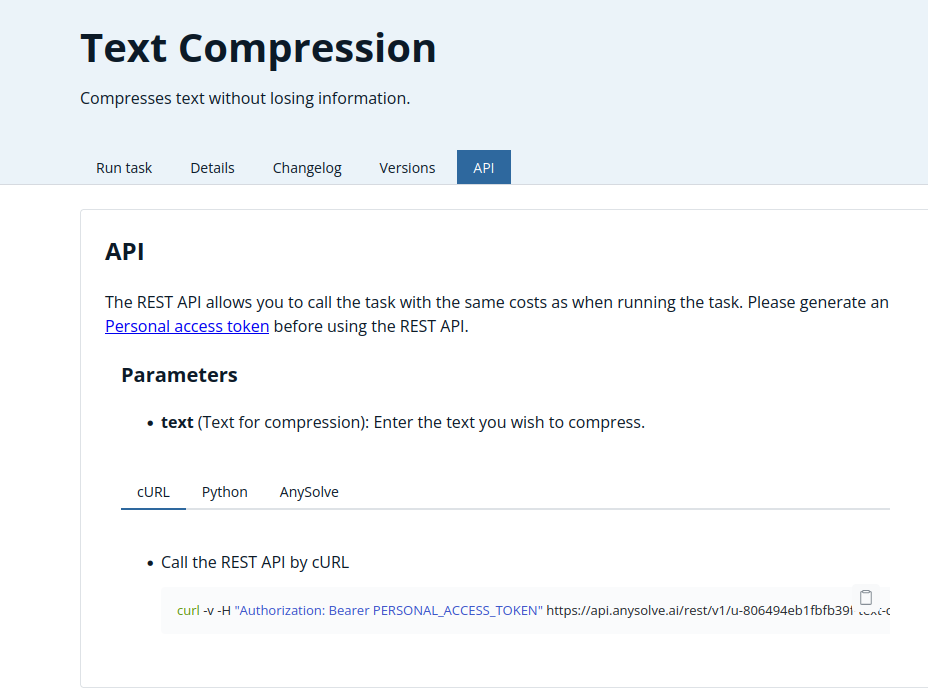Click the green curl keyword
The width and height of the screenshot is (928, 693).
coord(188,610)
